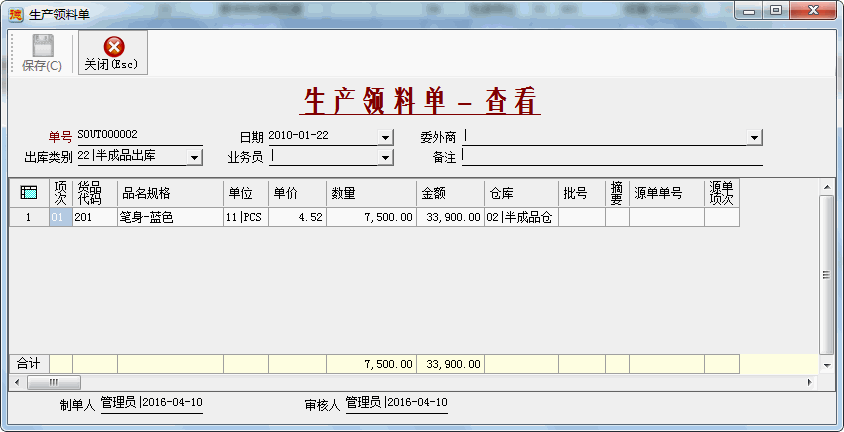Click the 业务员 input field
Image resolution: width=844 pixels, height=432 pixels.
click(x=324, y=157)
